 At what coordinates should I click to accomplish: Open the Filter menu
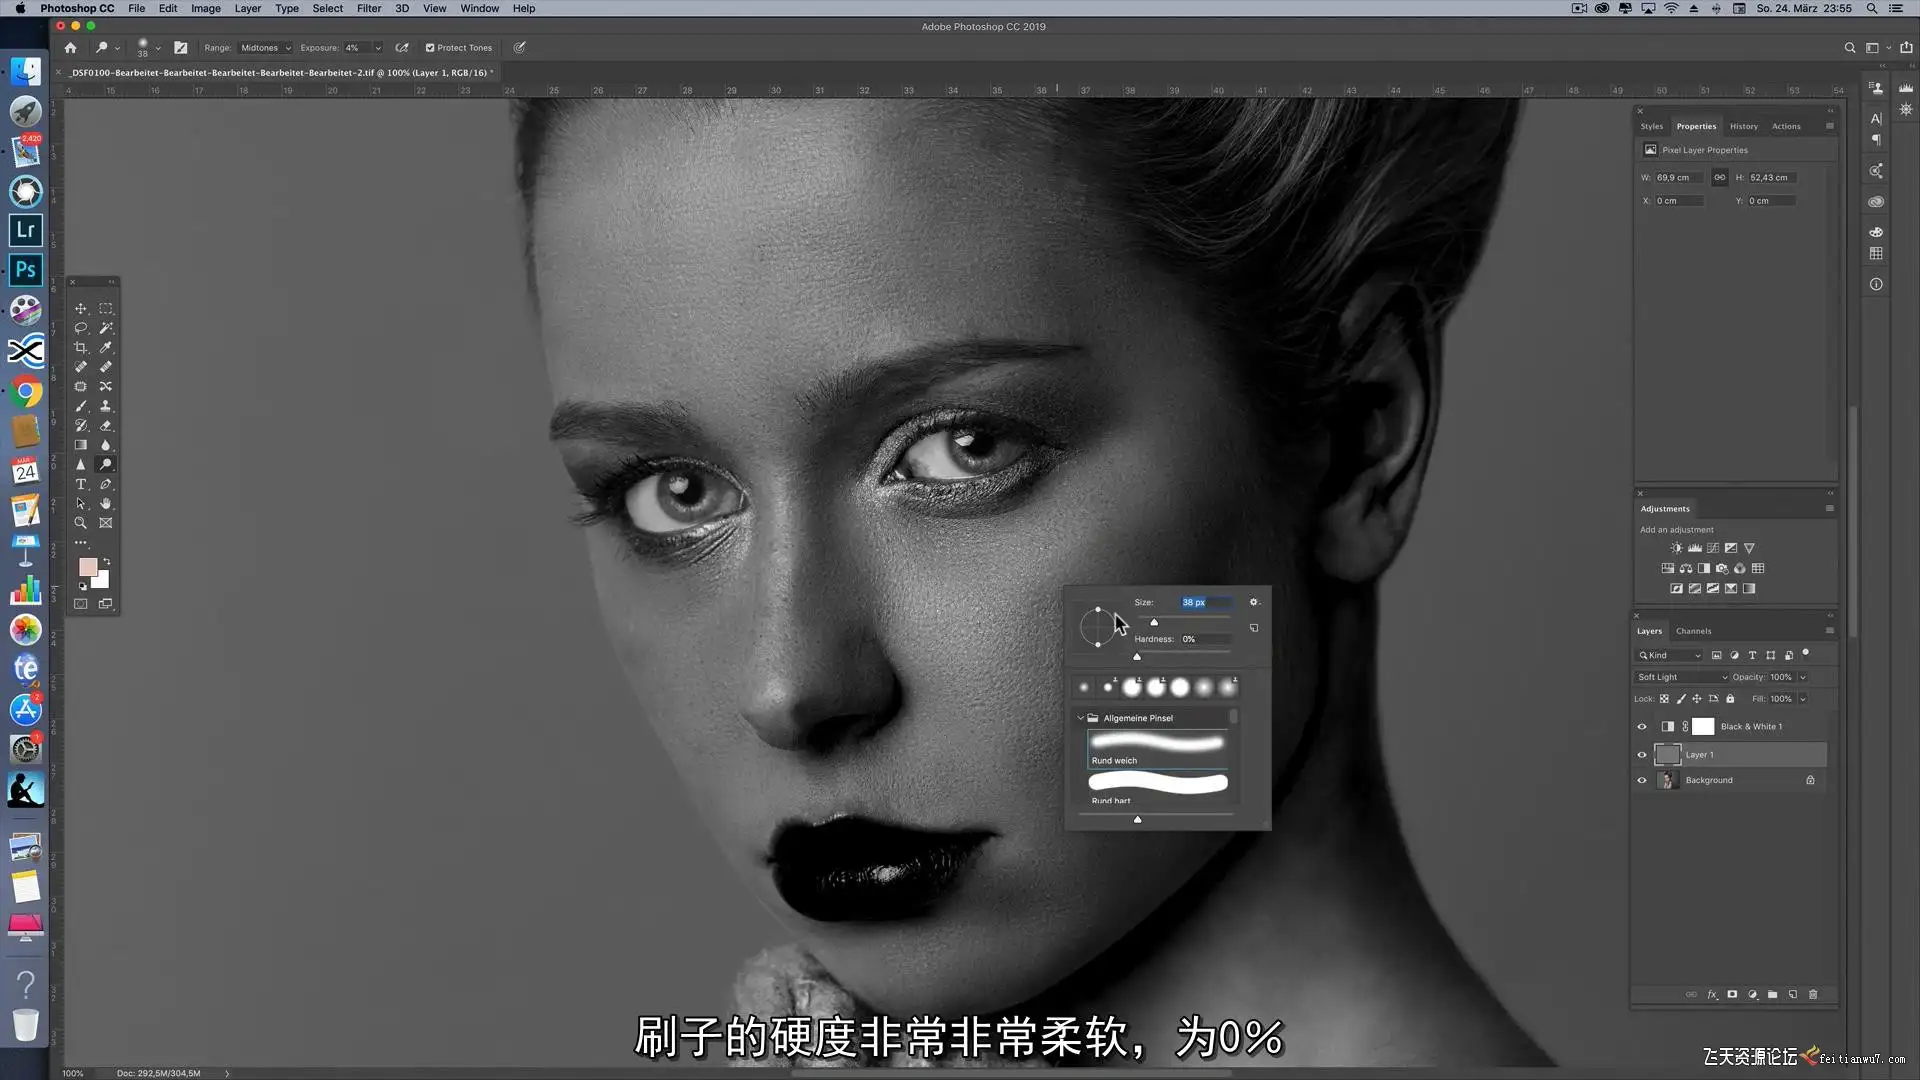click(369, 8)
